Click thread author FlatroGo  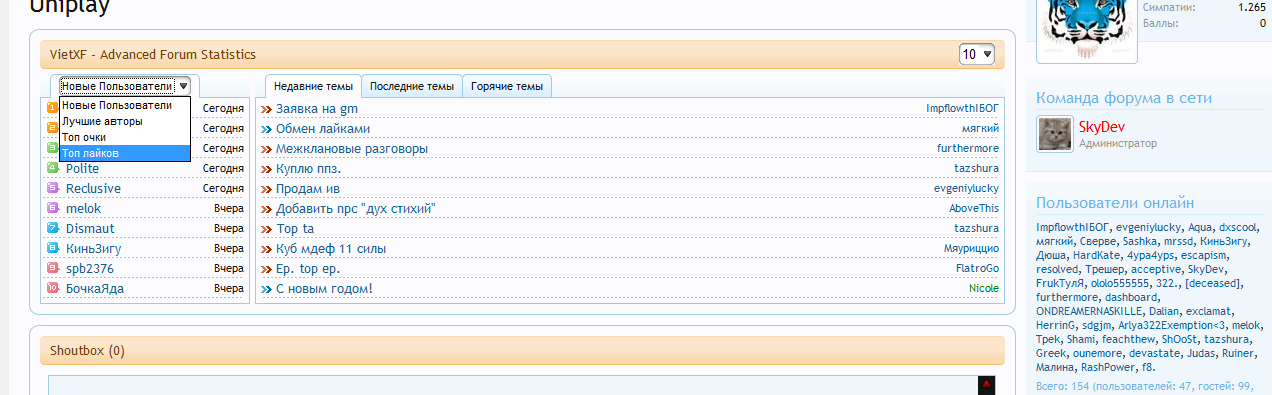(978, 268)
